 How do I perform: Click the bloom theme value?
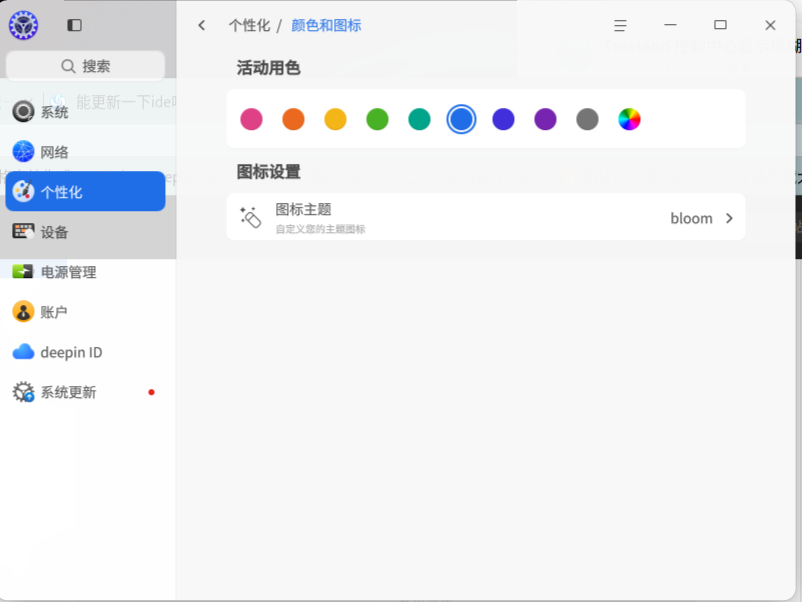click(x=692, y=218)
